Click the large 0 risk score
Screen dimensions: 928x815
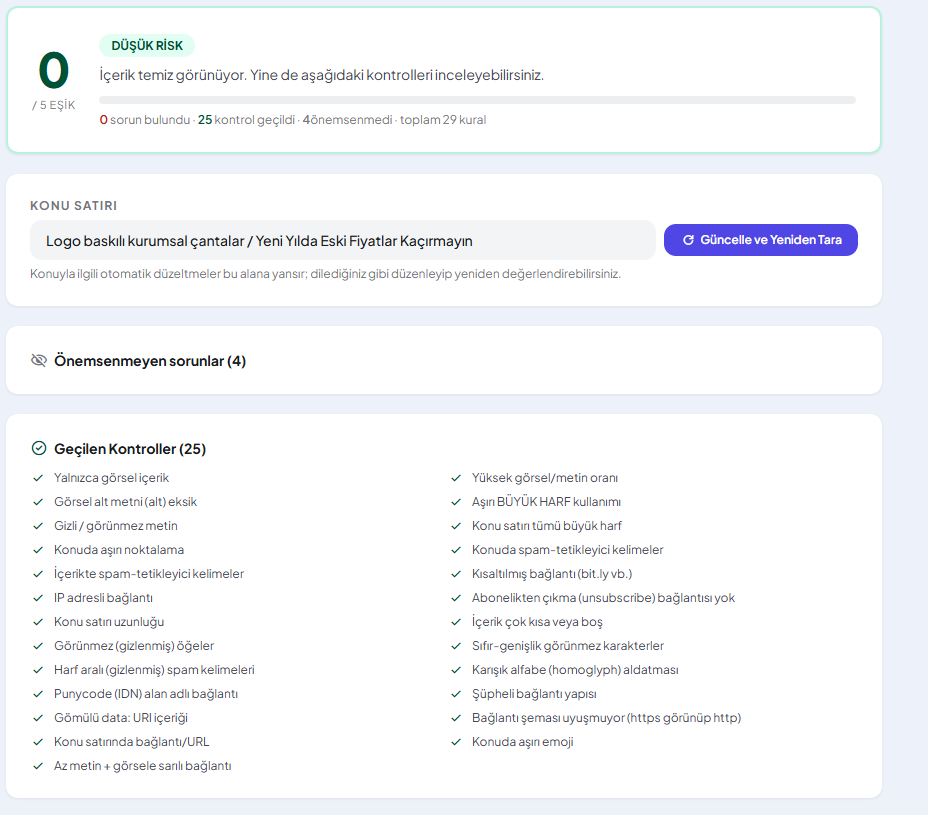click(53, 70)
